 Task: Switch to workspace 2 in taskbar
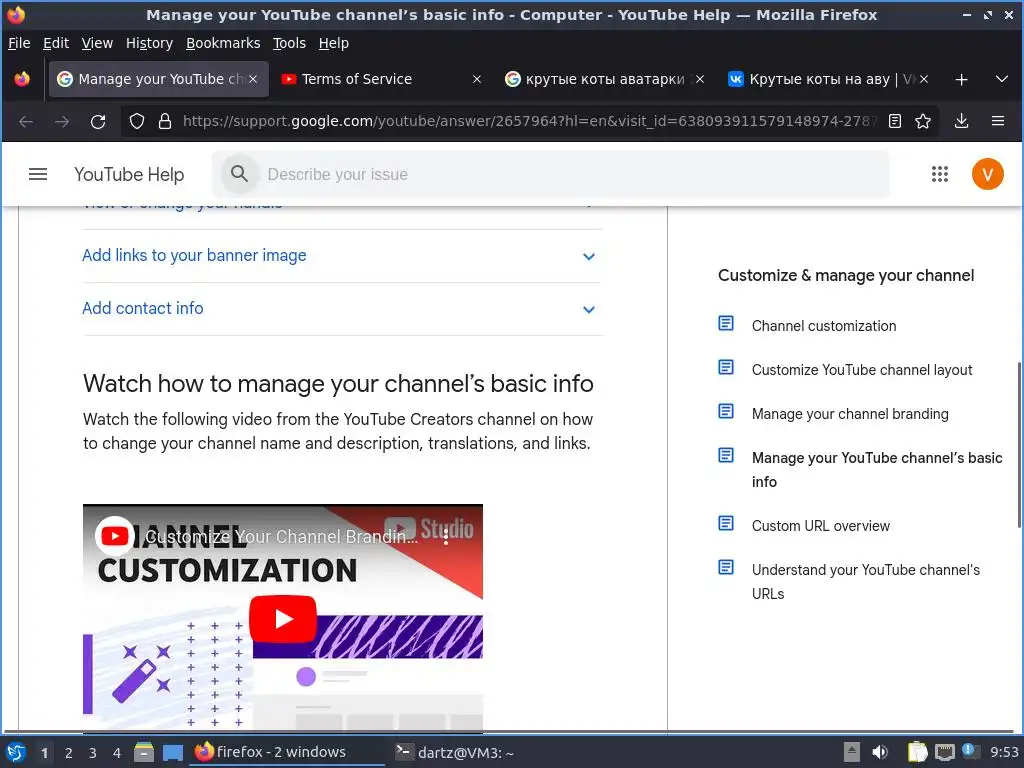(69, 753)
